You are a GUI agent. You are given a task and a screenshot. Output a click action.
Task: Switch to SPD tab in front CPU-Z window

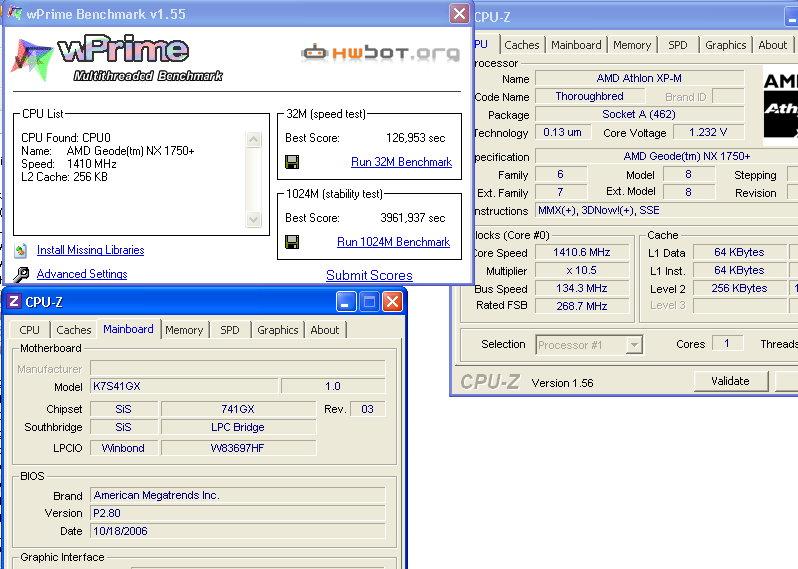point(230,330)
